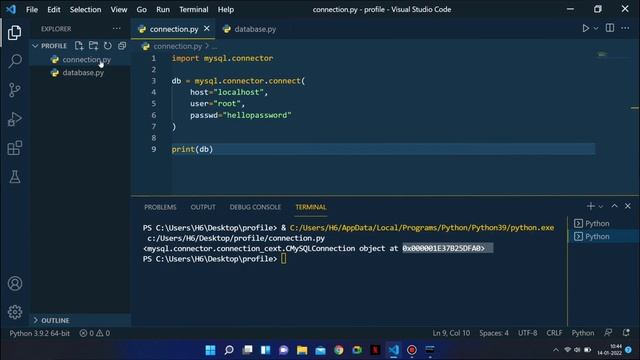Screen dimensions: 640x360
Task: Change indentation via Spaces: 4
Action: point(494,333)
